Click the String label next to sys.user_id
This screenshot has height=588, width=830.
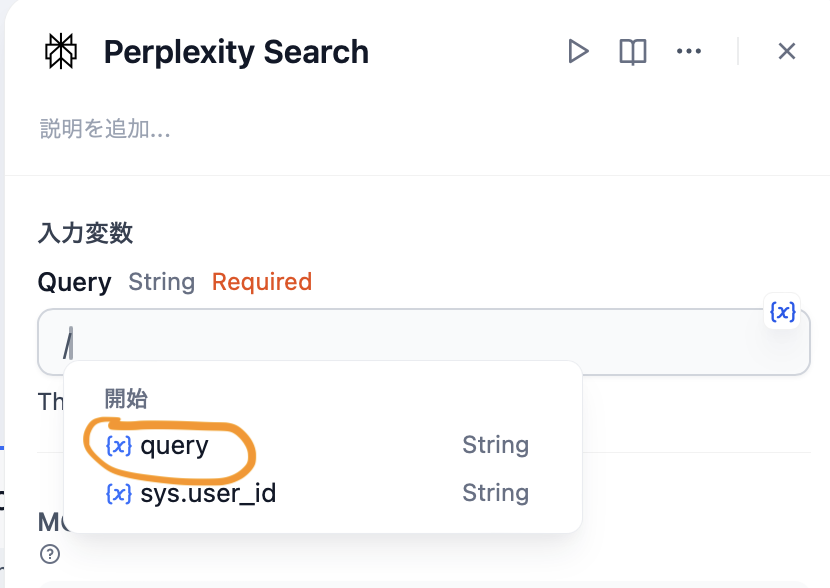495,492
